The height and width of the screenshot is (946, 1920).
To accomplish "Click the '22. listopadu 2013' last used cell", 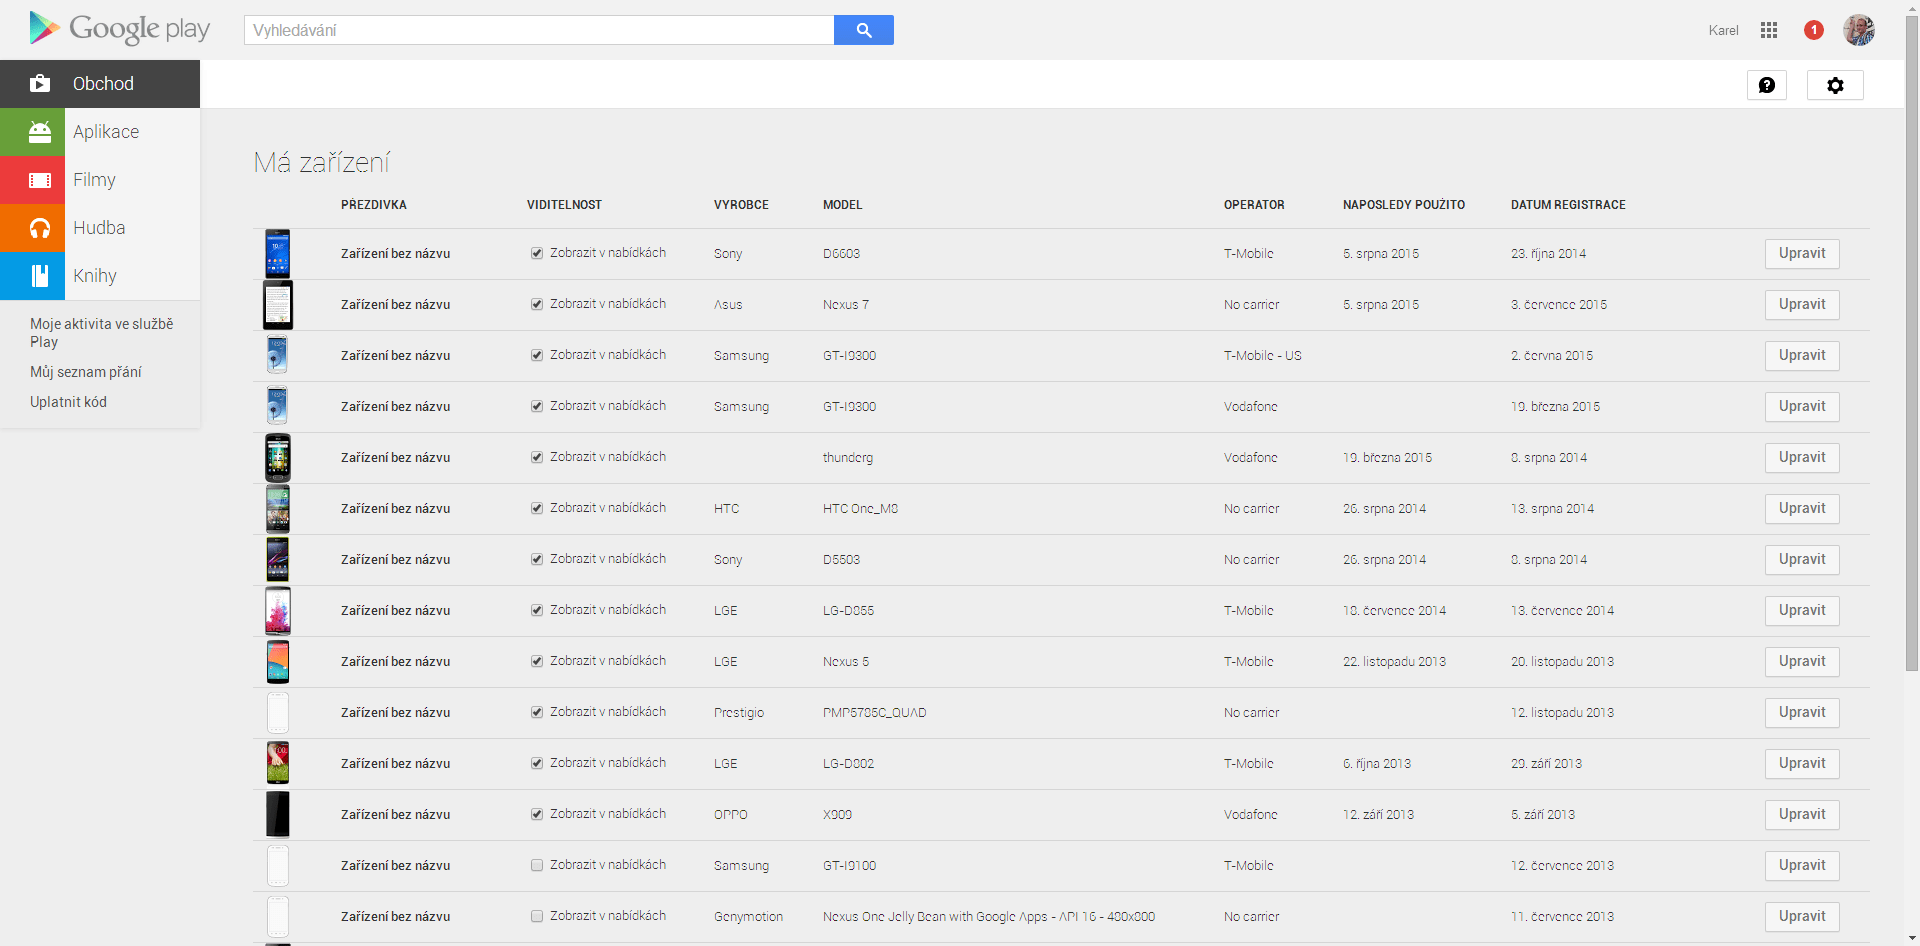I will tap(1394, 662).
